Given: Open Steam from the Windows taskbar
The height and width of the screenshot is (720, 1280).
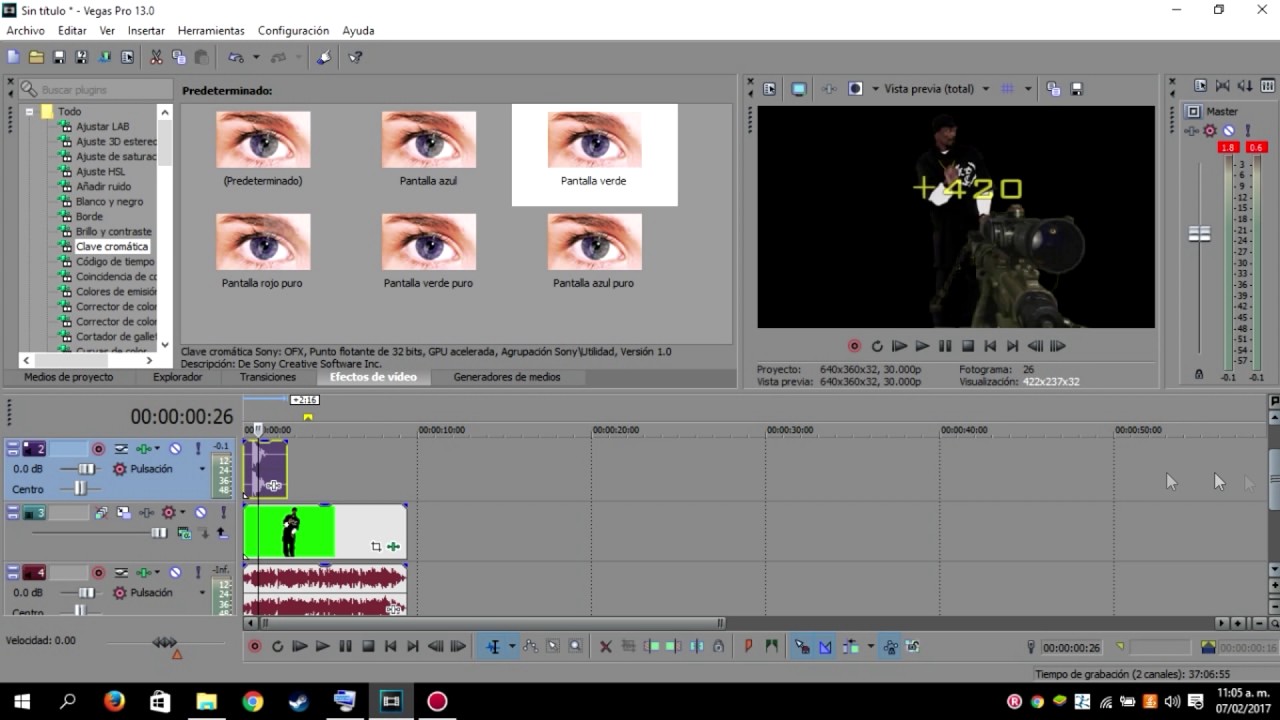Looking at the screenshot, I should [299, 701].
